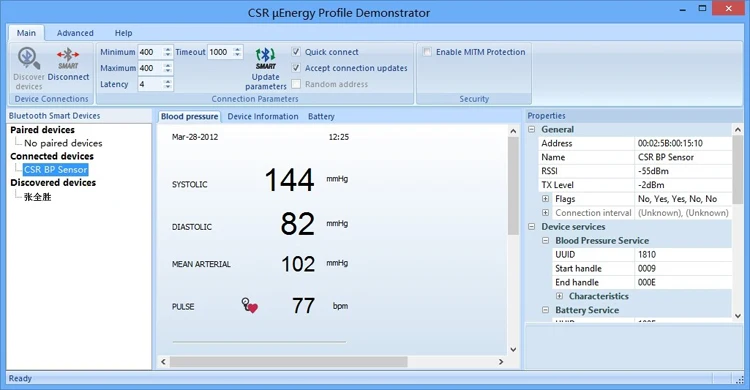Minimize the Profile Demonstrator window

point(683,9)
